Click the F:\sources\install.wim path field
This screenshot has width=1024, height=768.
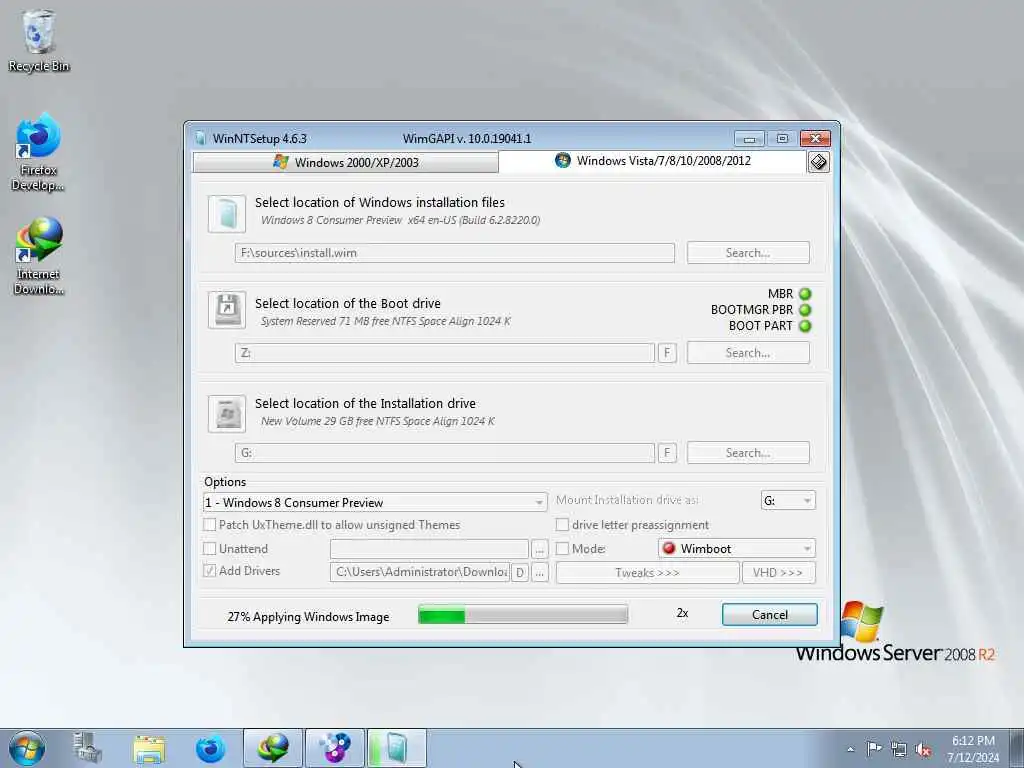pyautogui.click(x=455, y=253)
